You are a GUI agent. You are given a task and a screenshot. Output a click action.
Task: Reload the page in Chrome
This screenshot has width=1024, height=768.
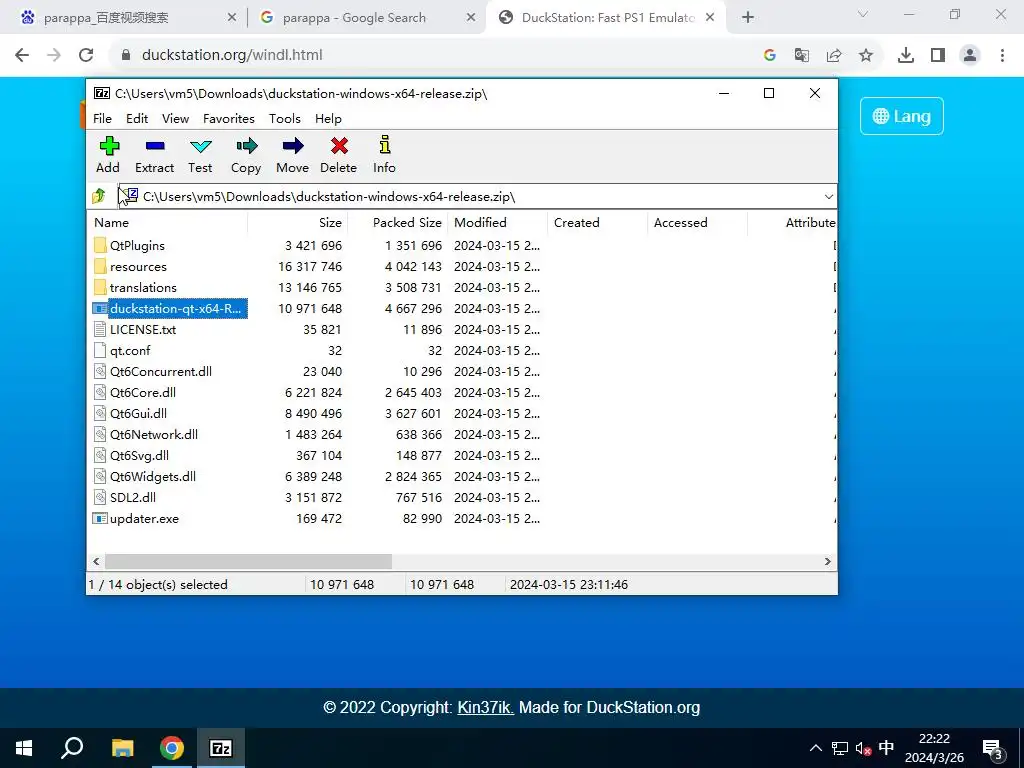tap(86, 55)
